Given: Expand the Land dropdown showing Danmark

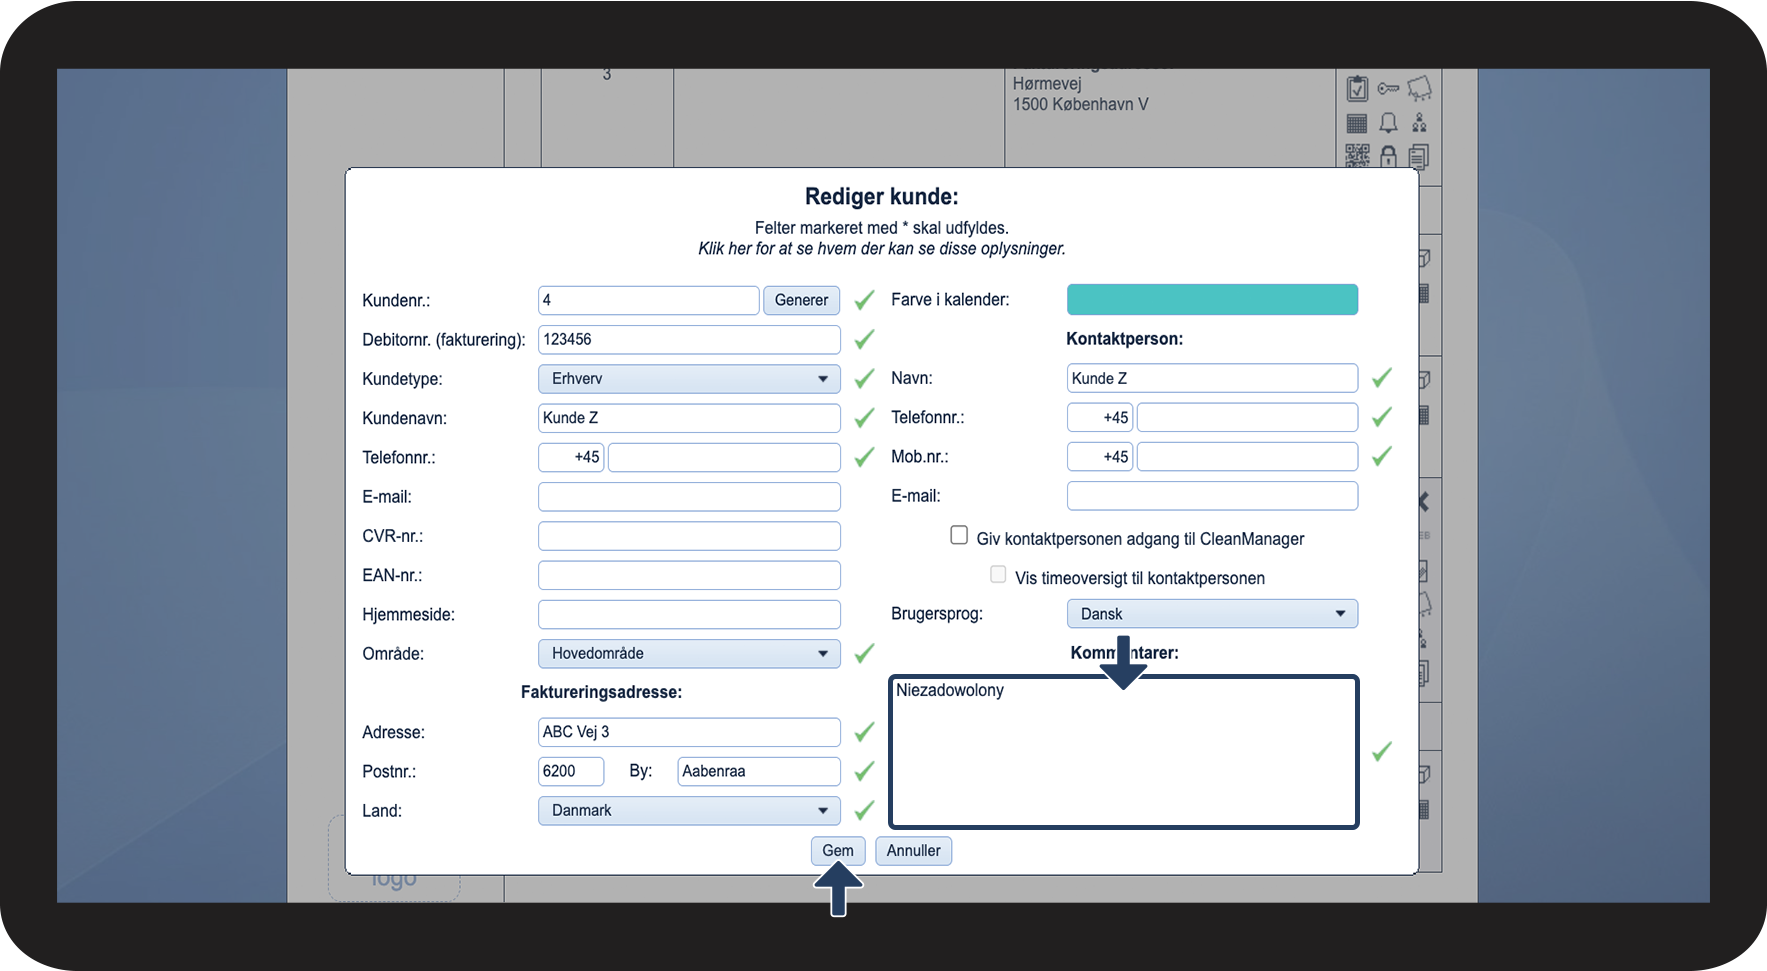Looking at the screenshot, I should tap(688, 811).
